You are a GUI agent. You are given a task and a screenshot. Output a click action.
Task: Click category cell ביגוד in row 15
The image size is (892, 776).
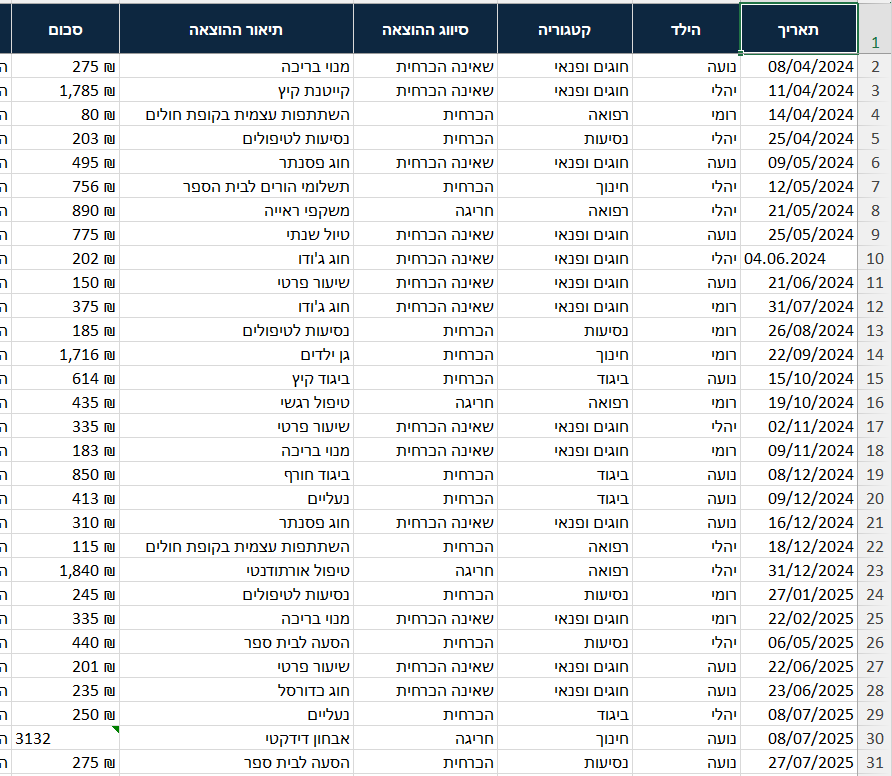[565, 378]
